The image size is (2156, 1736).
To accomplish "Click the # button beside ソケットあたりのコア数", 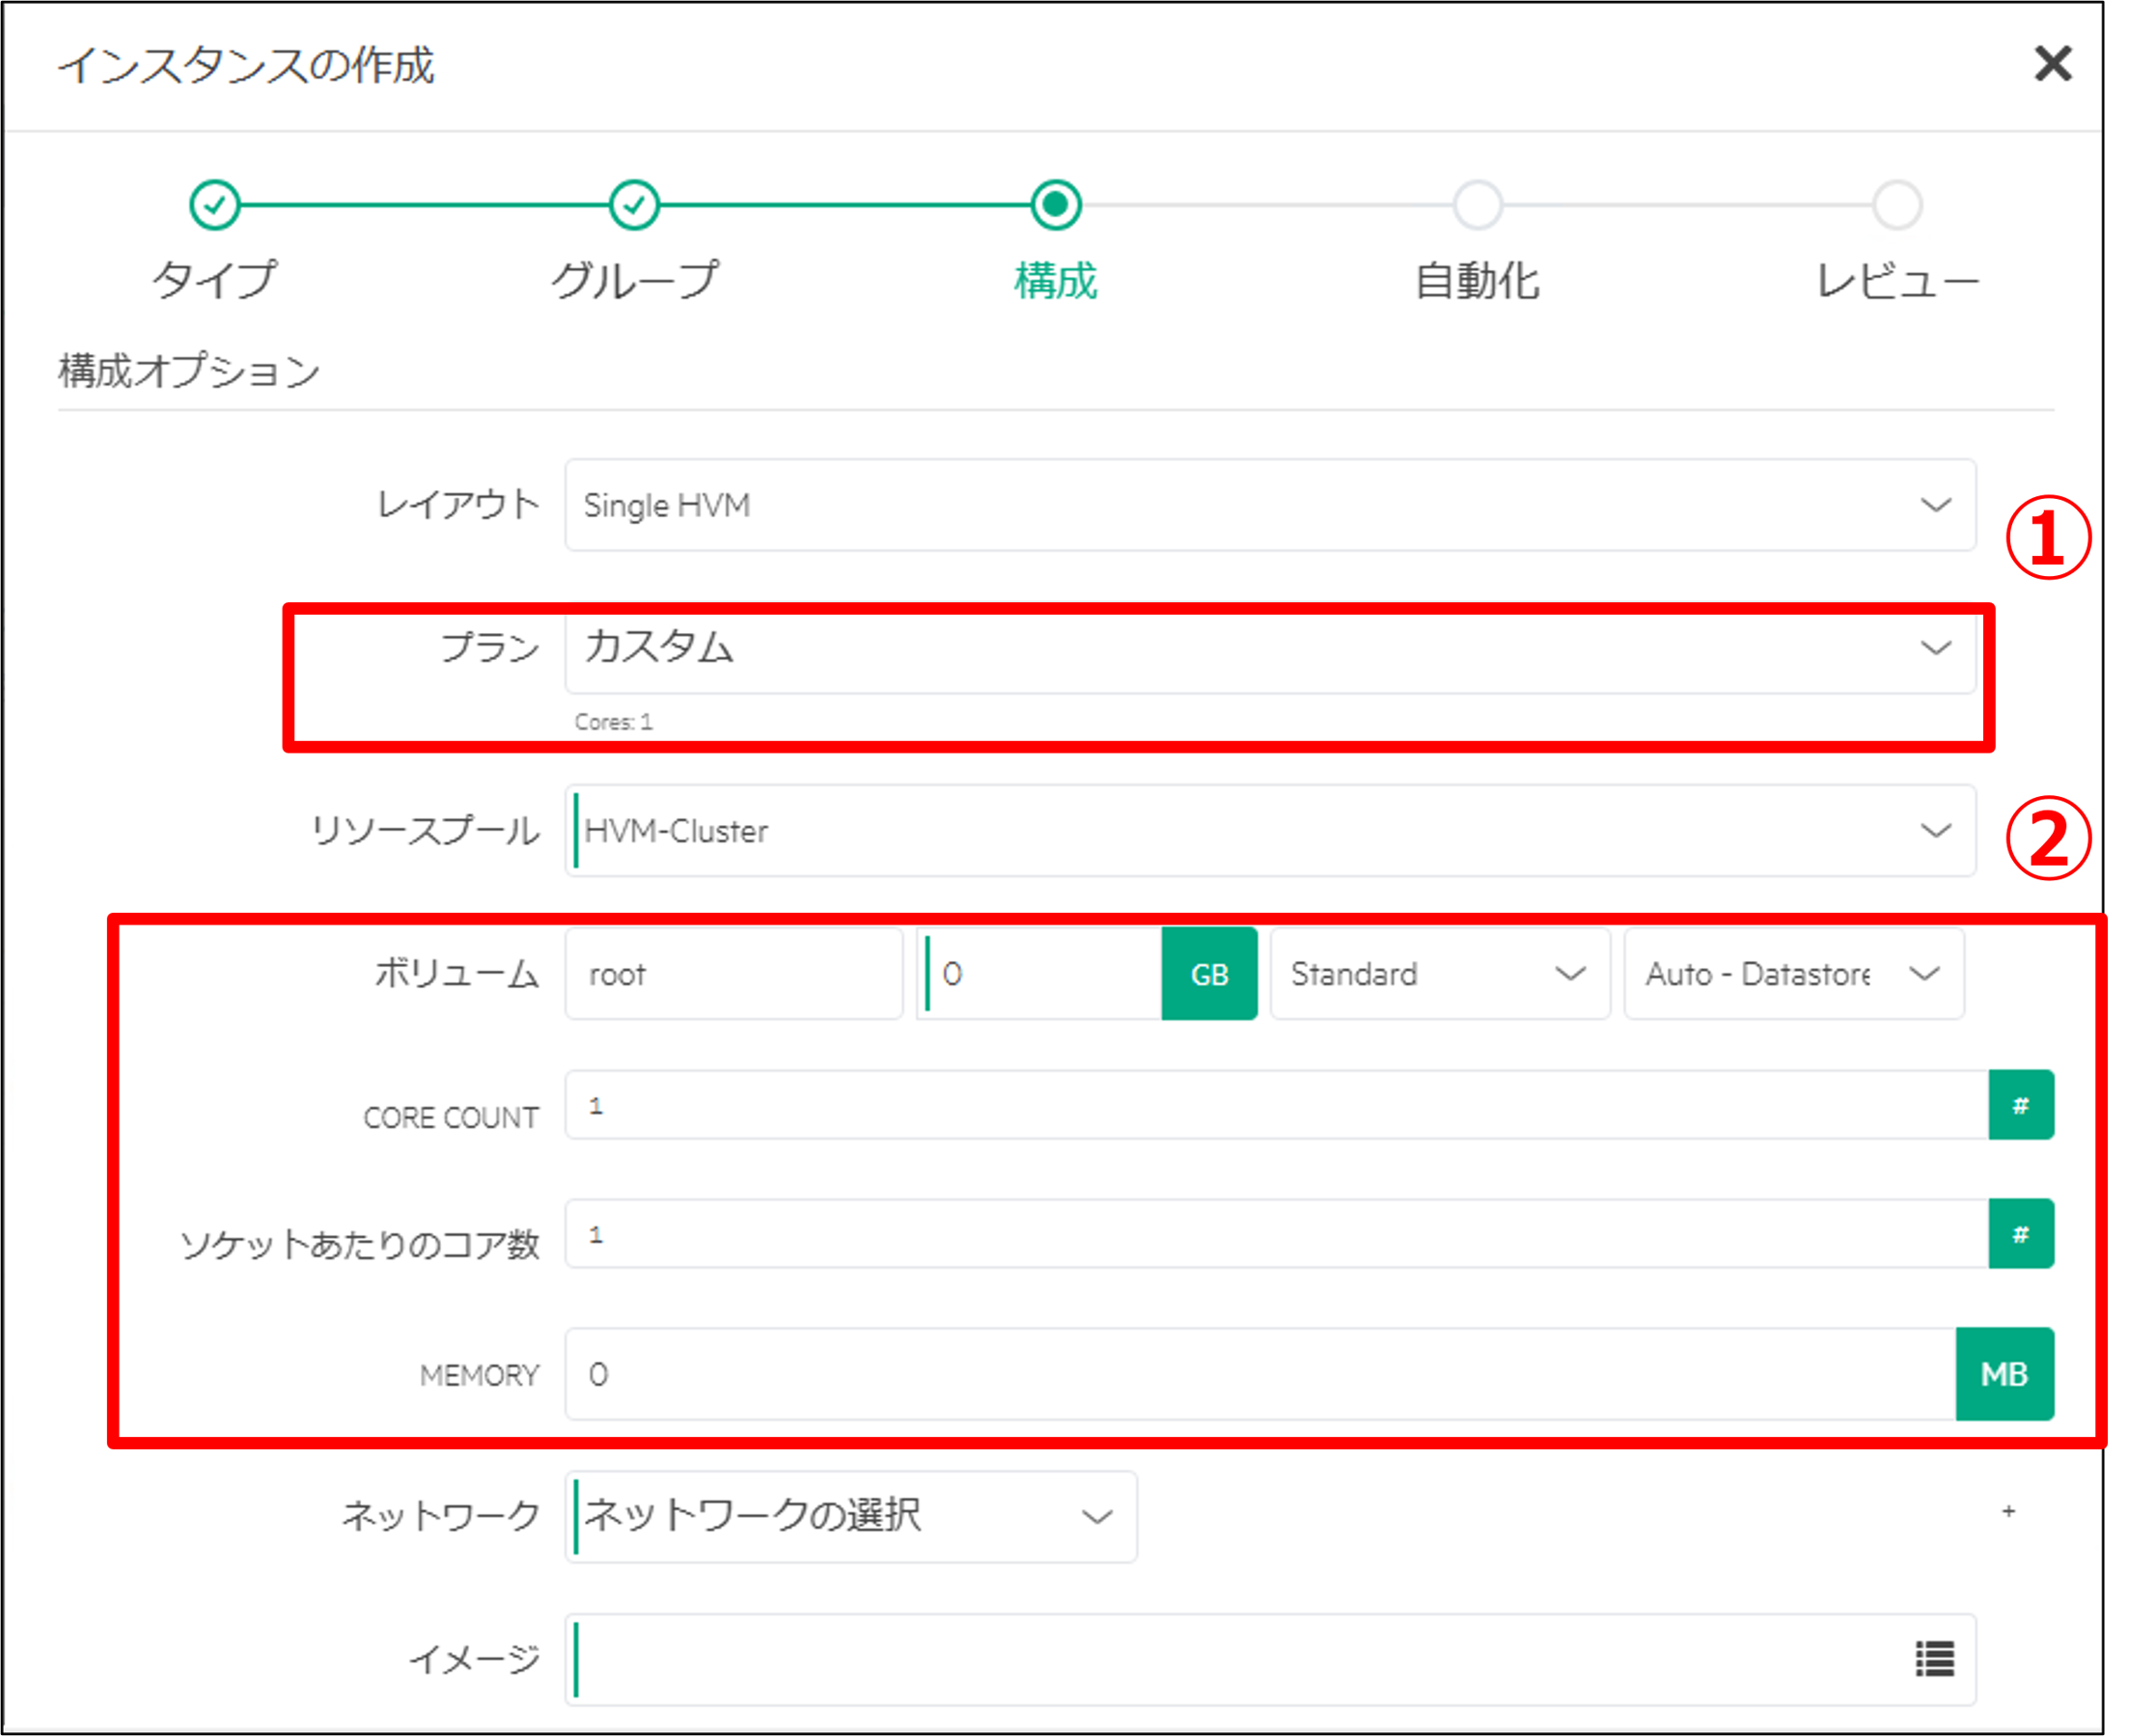I will [2020, 1234].
